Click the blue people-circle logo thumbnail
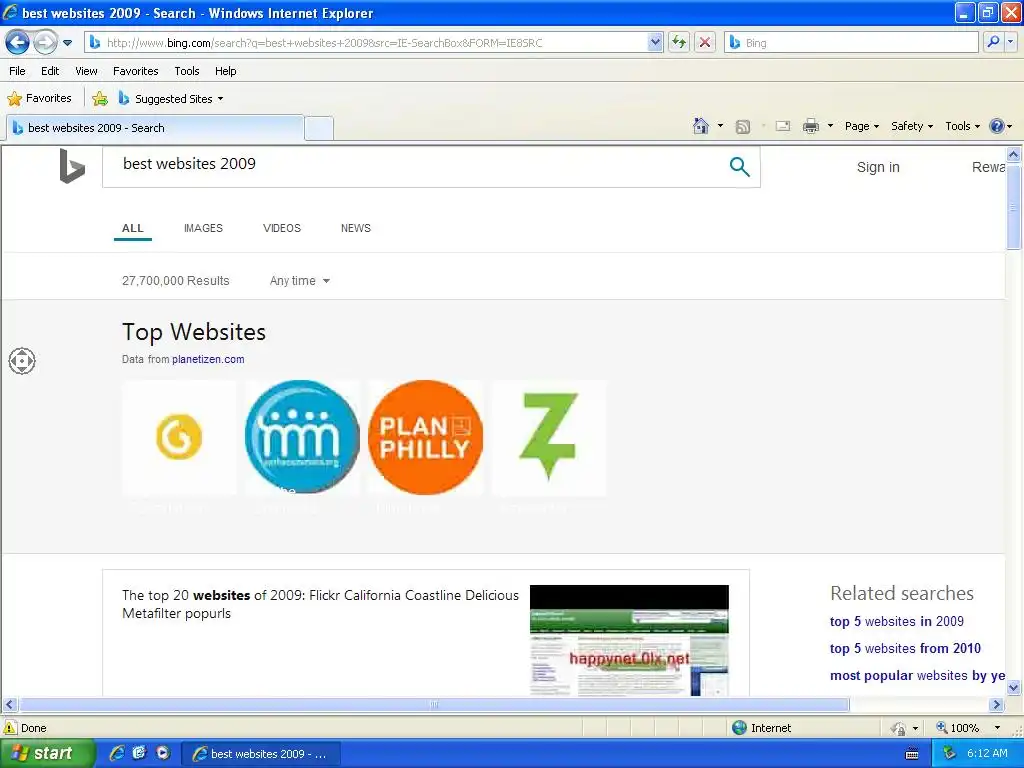The height and width of the screenshot is (768, 1024). [x=302, y=437]
